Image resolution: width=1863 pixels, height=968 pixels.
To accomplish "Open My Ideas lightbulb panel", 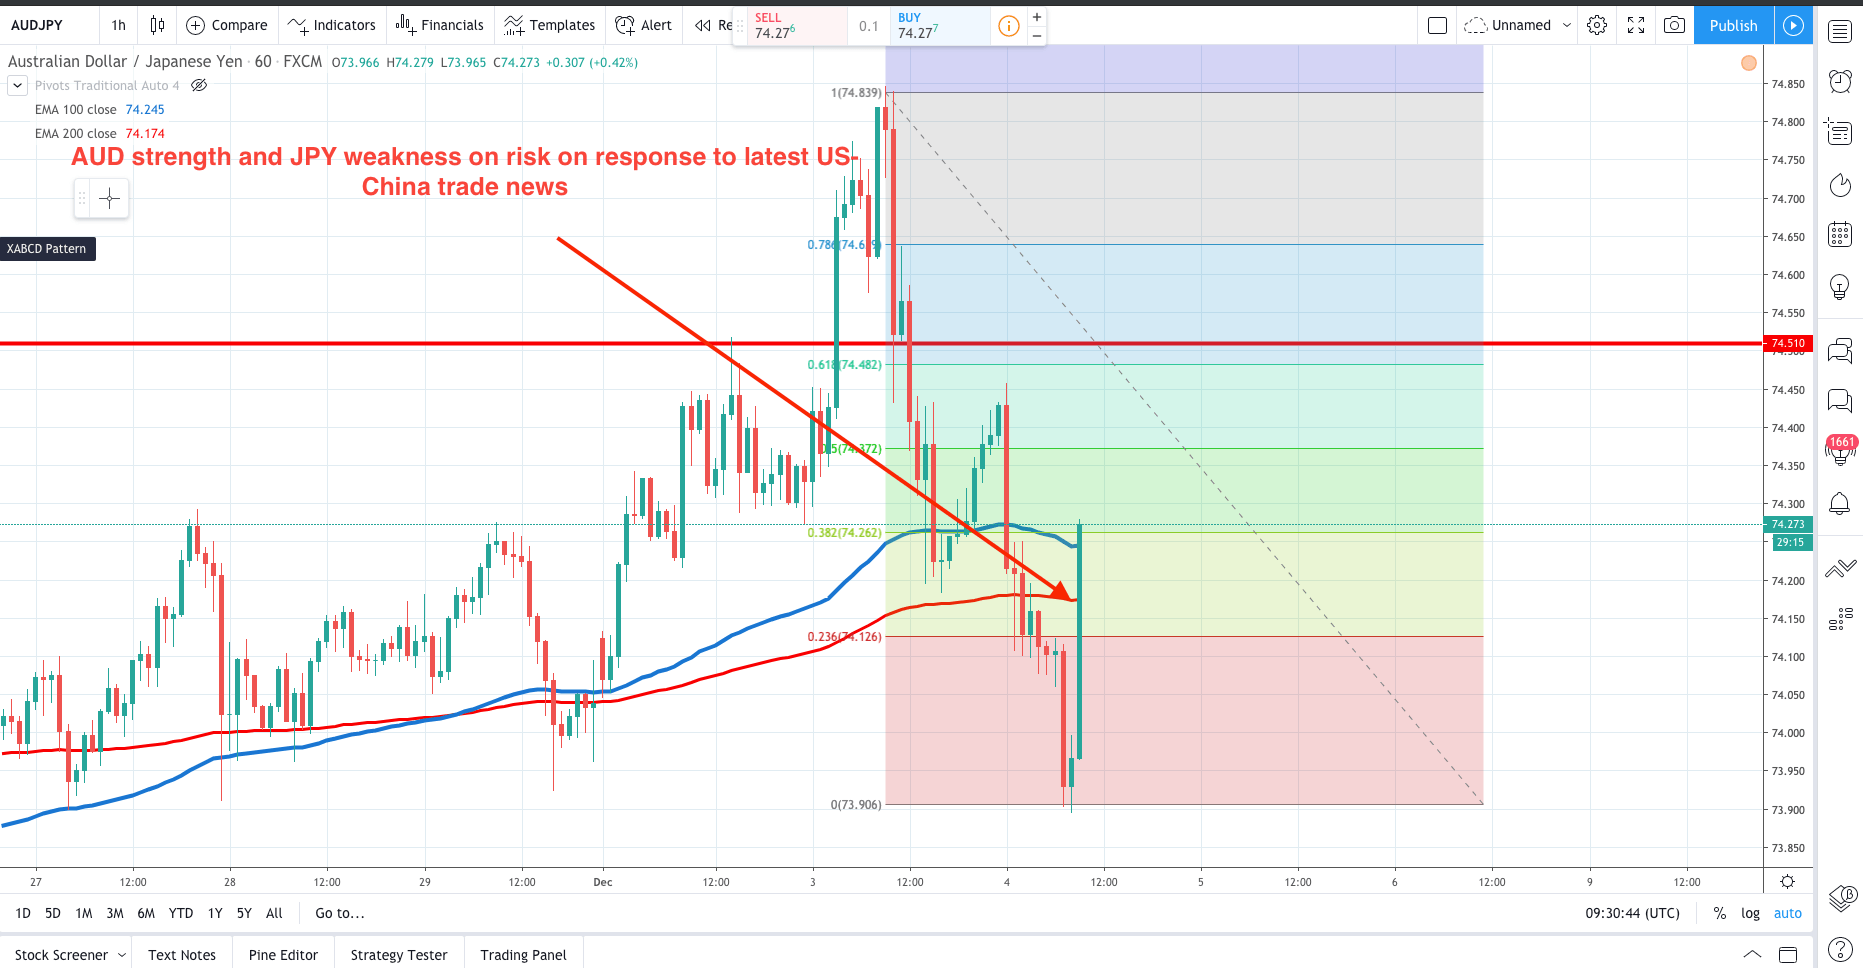I will 1840,288.
